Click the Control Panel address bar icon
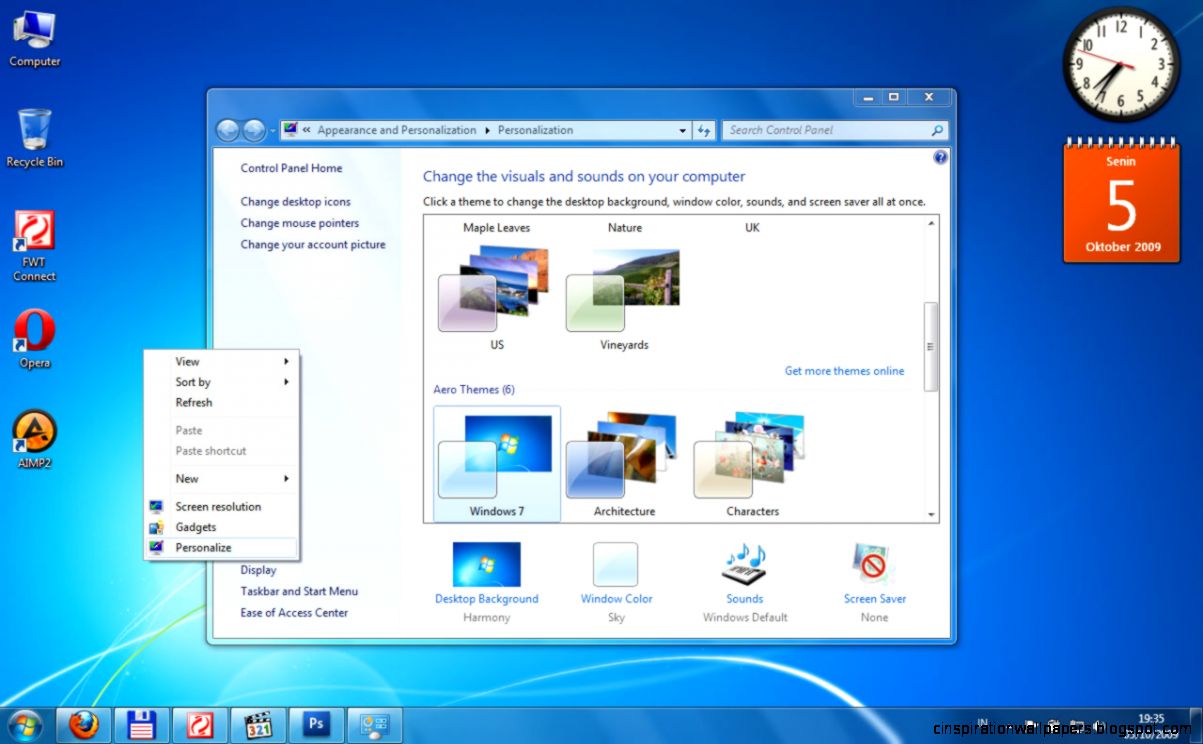The width and height of the screenshot is (1203, 744). pos(290,130)
